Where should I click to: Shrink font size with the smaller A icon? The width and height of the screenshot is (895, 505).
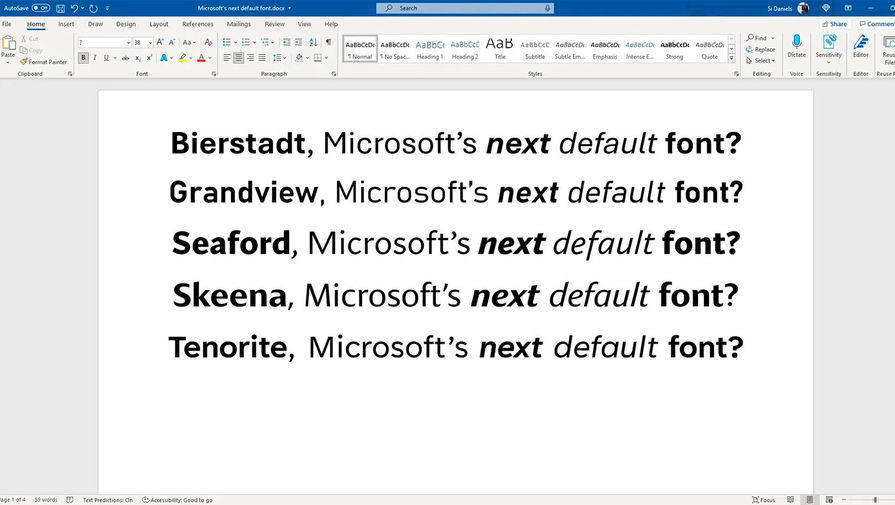172,42
